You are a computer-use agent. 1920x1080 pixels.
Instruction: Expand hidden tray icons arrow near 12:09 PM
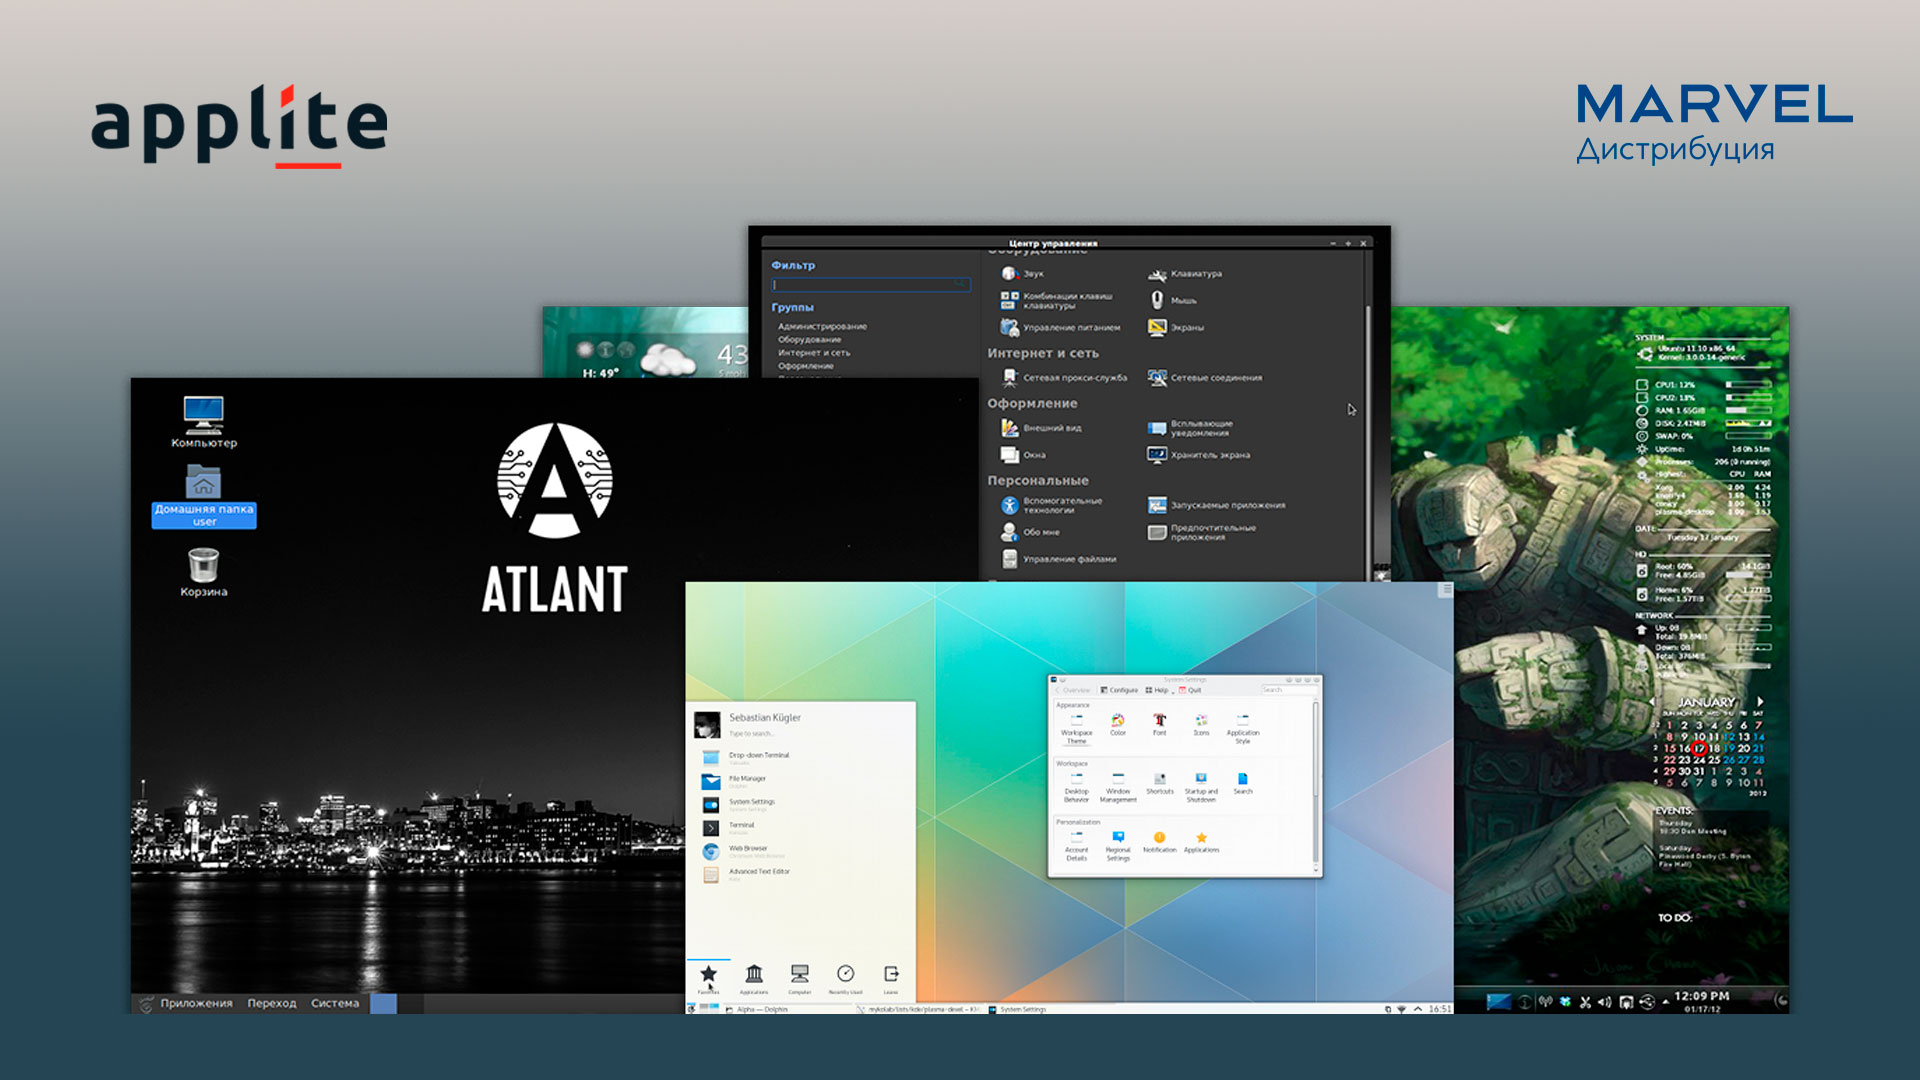(x=1665, y=1001)
